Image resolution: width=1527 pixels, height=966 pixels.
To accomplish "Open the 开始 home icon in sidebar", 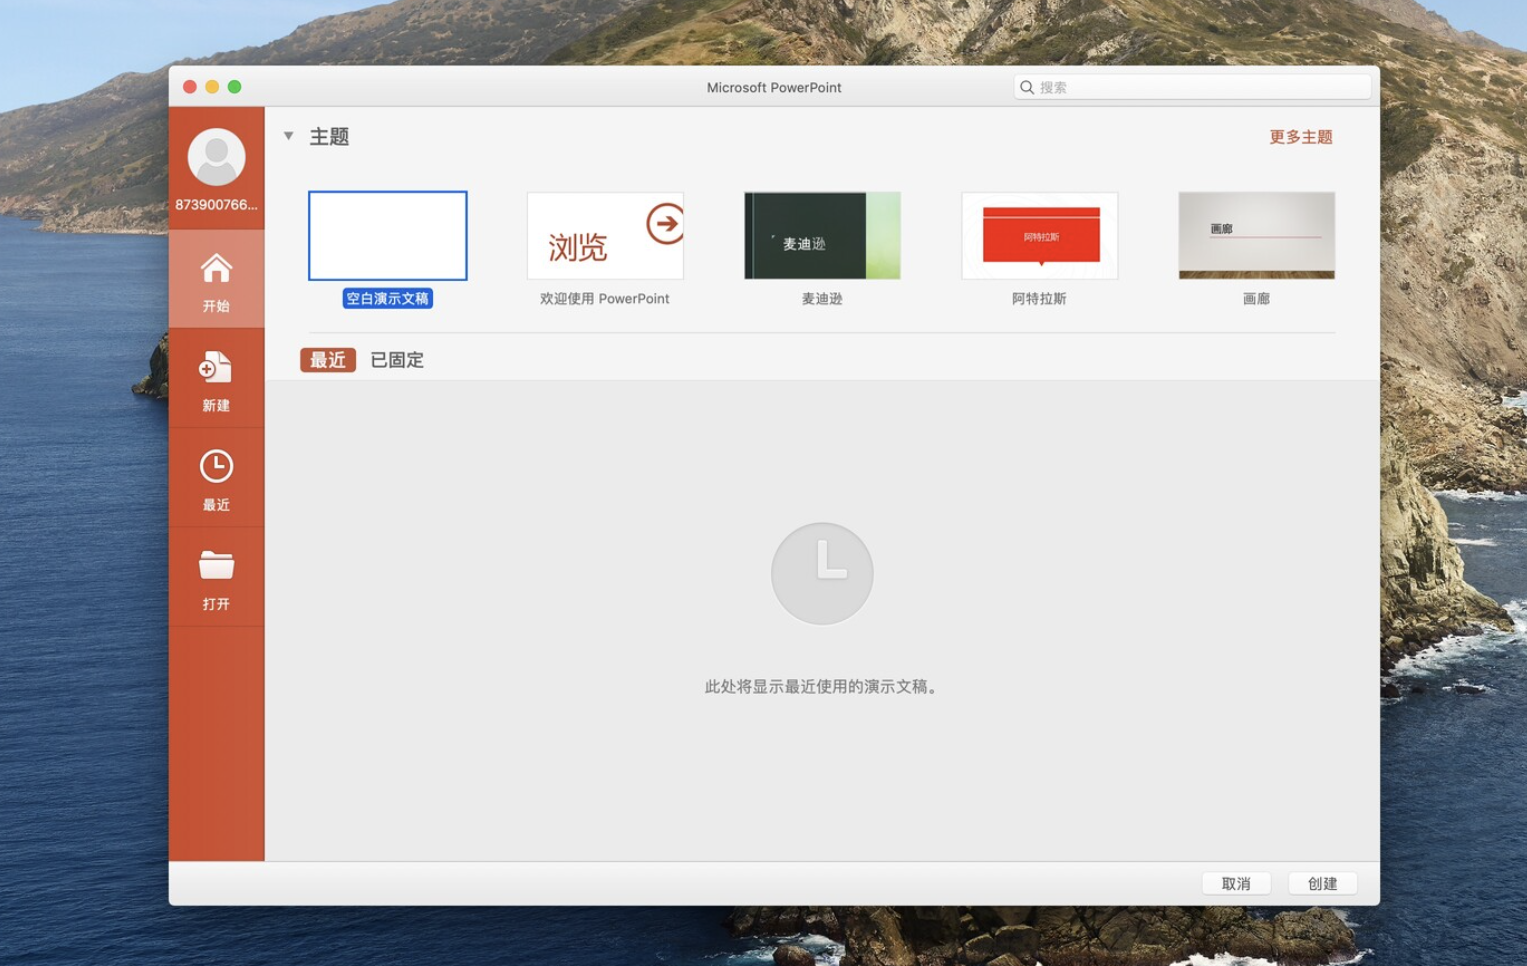I will [216, 278].
